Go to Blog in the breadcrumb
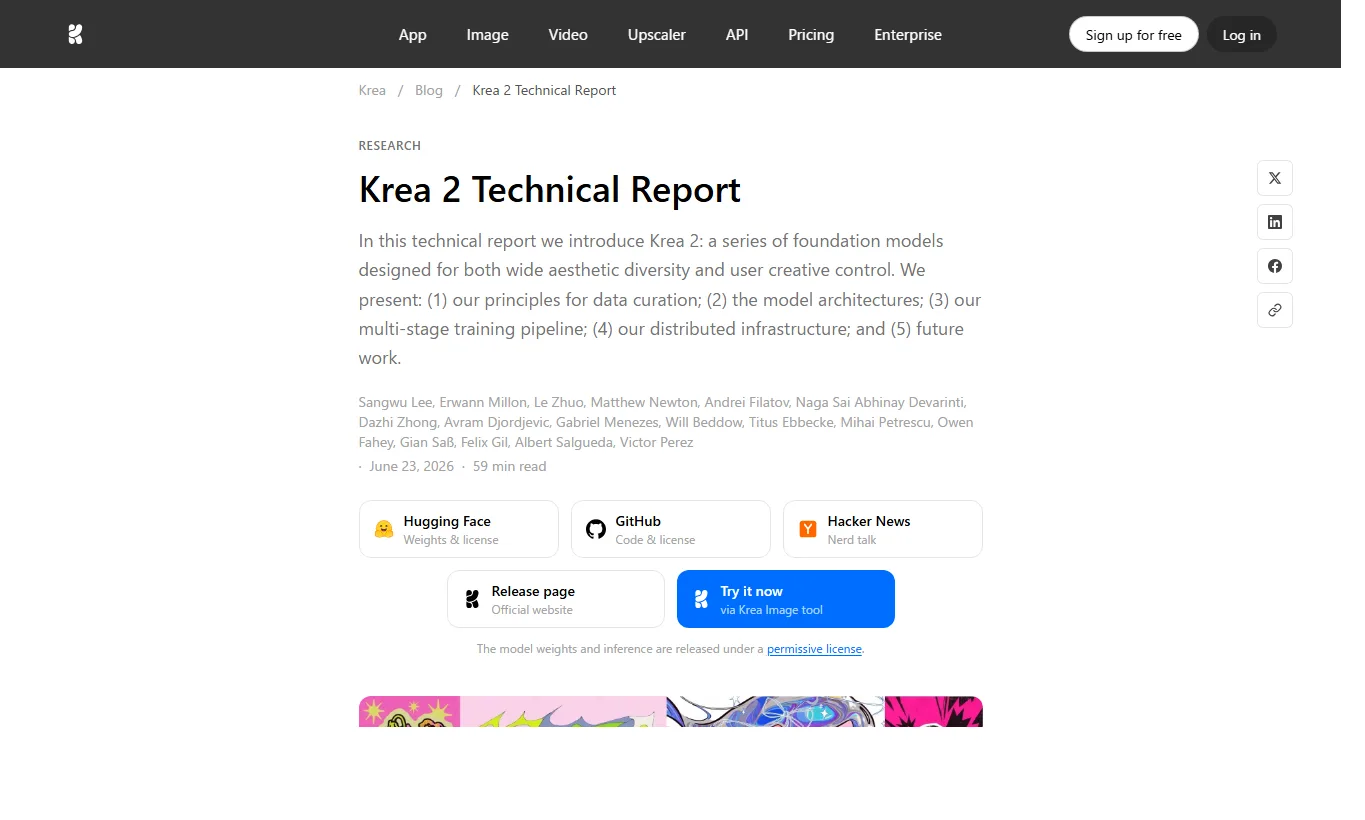This screenshot has width=1365, height=820. point(429,90)
